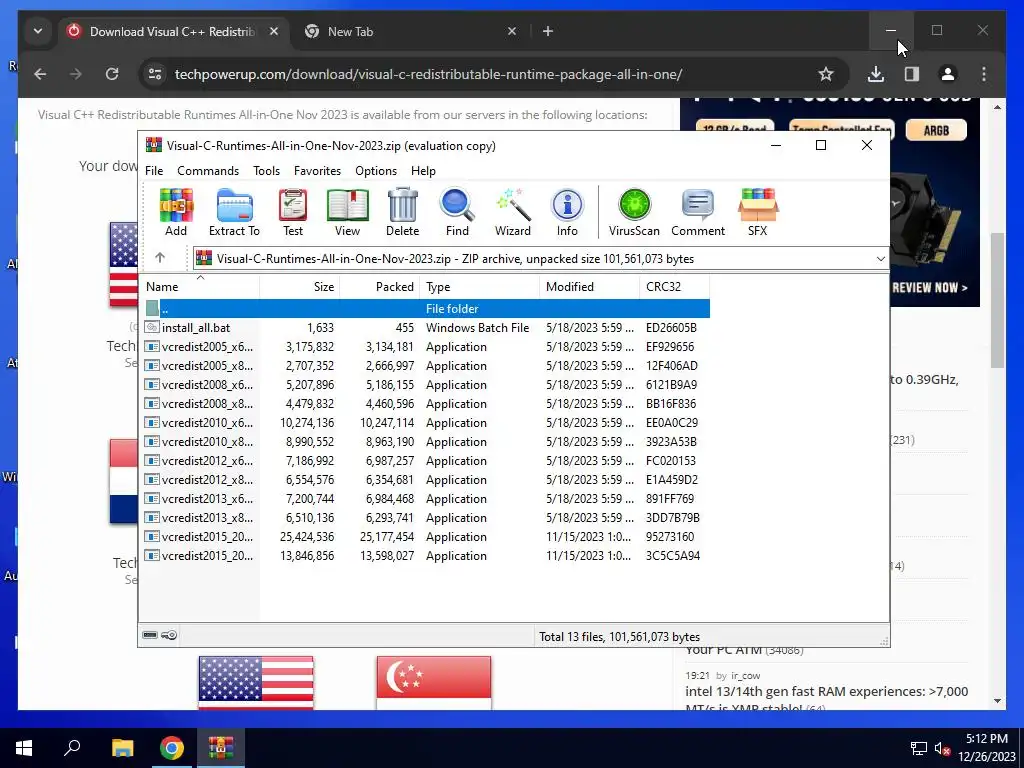Open Chrome tab search dropdown
Viewport: 1024px width, 768px height.
(38, 31)
